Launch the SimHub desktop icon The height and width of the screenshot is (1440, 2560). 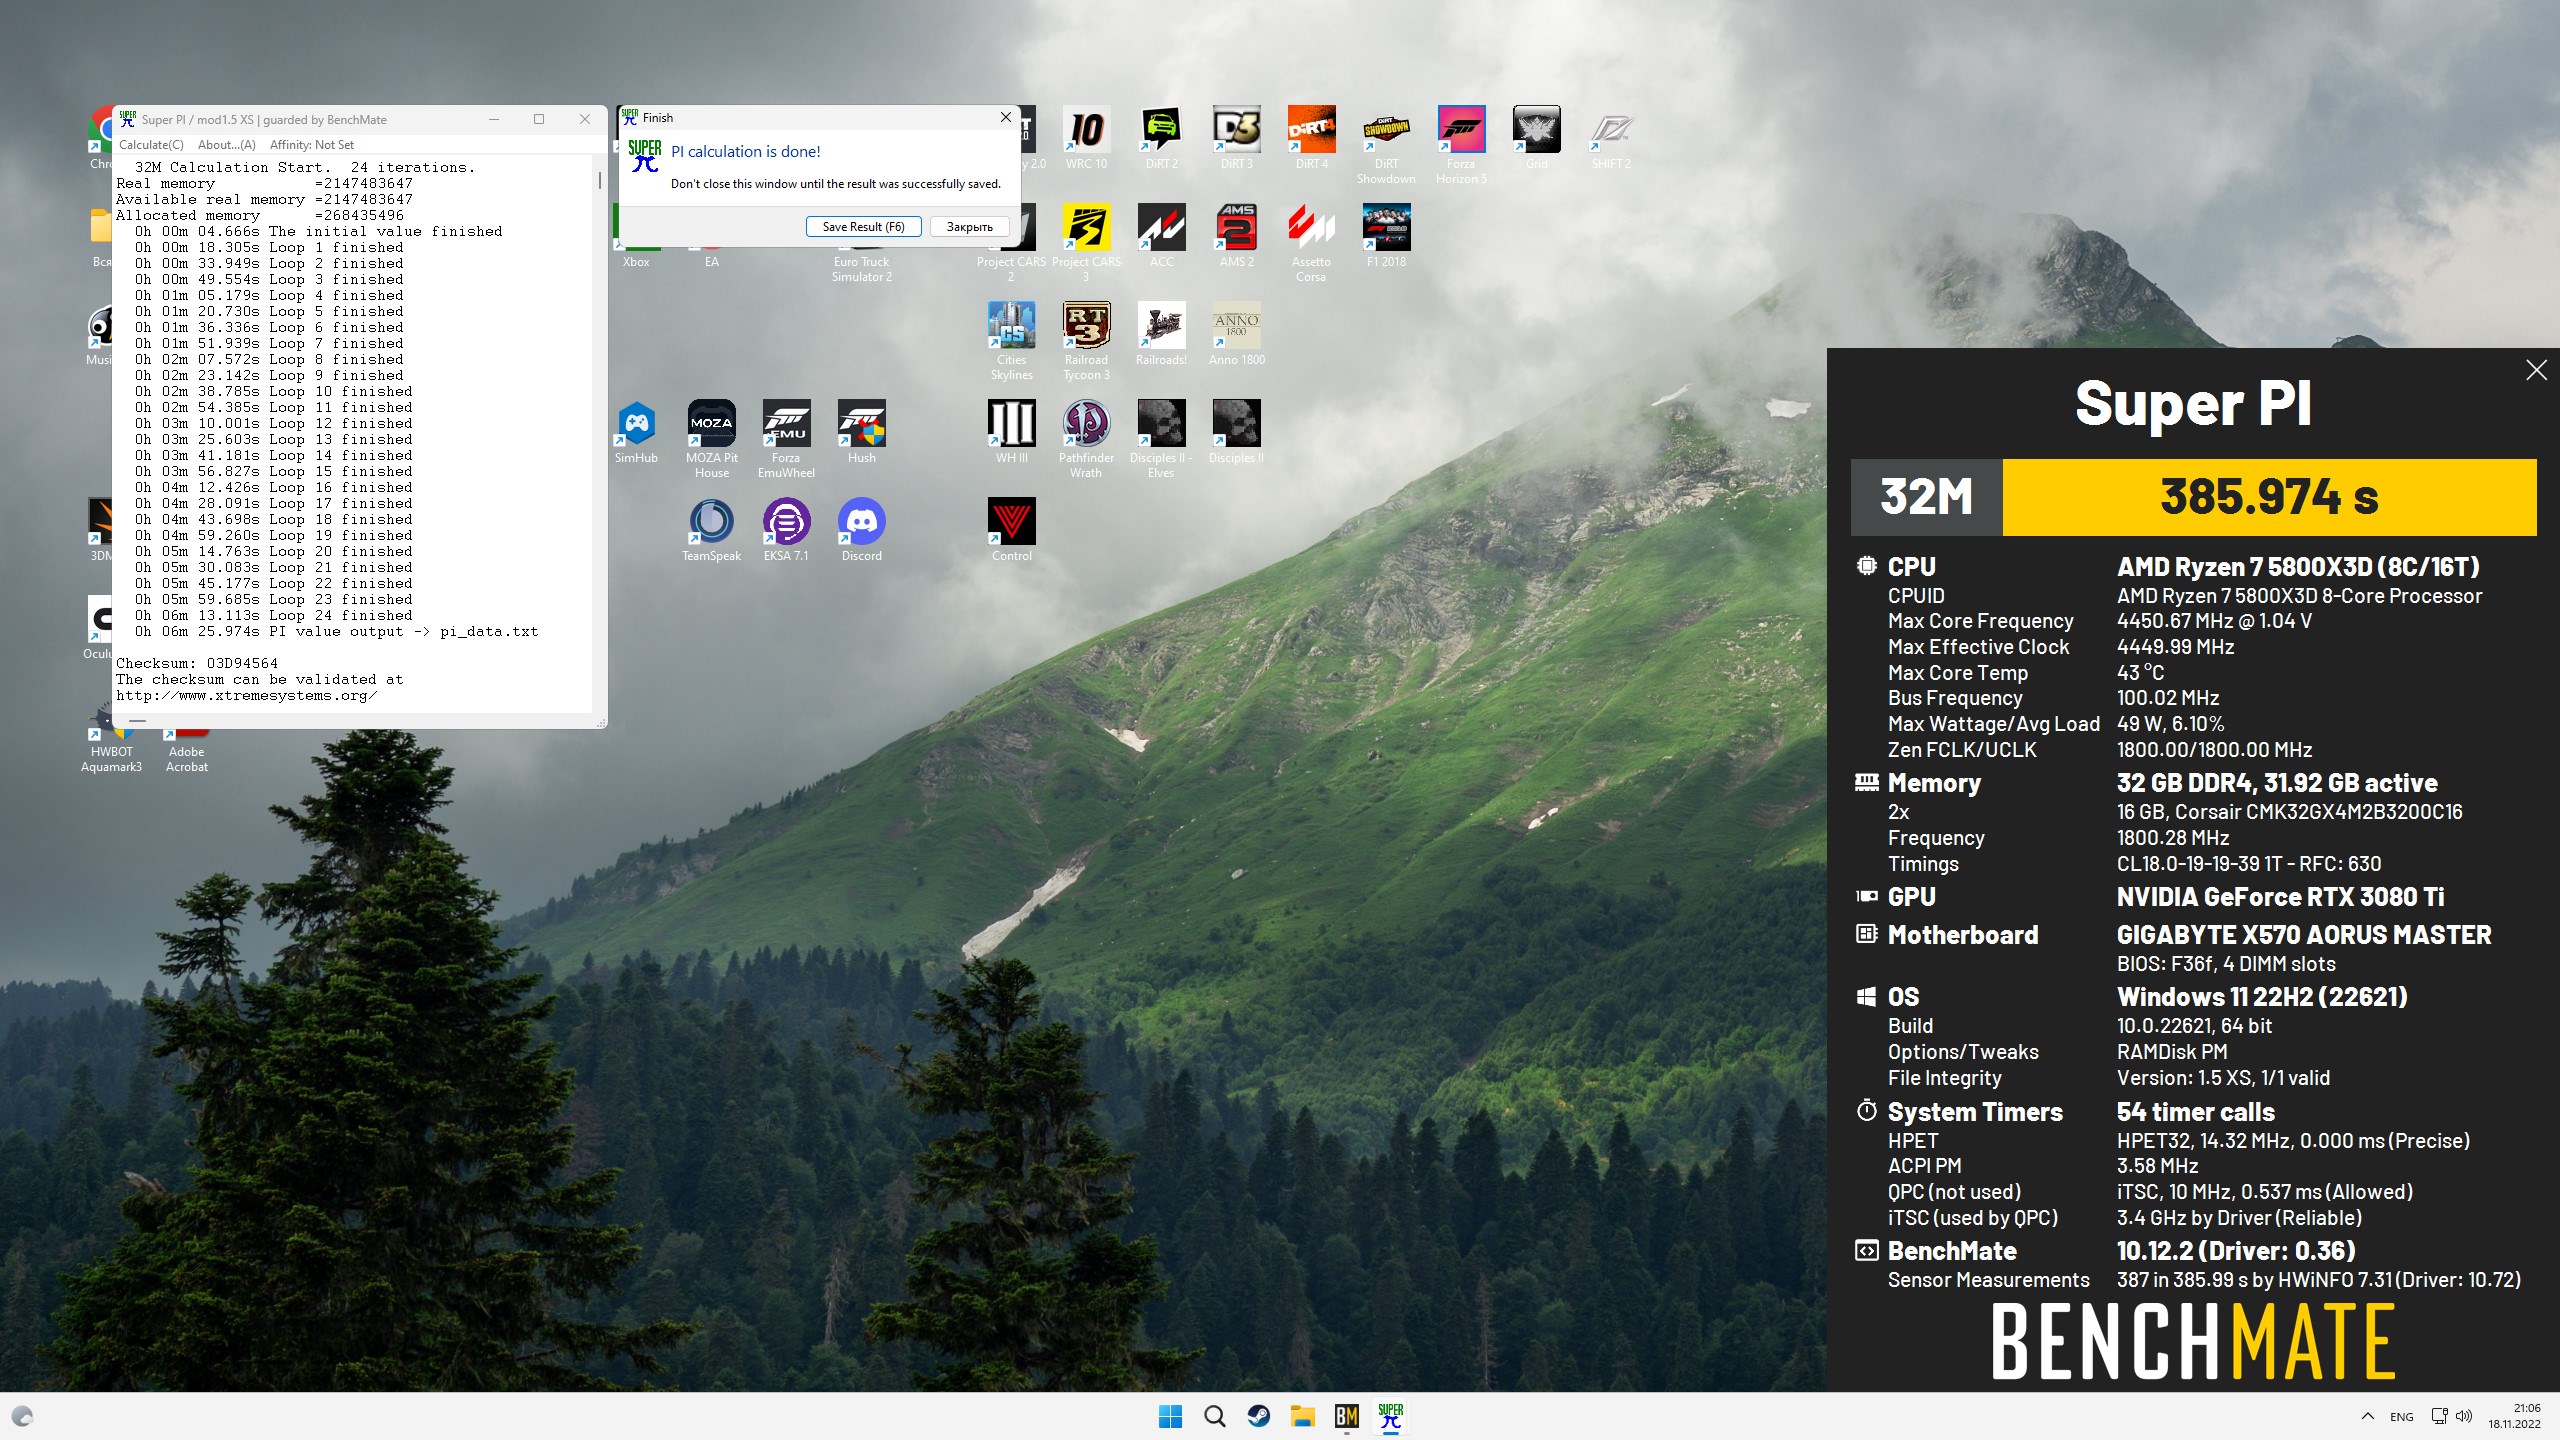[636, 432]
